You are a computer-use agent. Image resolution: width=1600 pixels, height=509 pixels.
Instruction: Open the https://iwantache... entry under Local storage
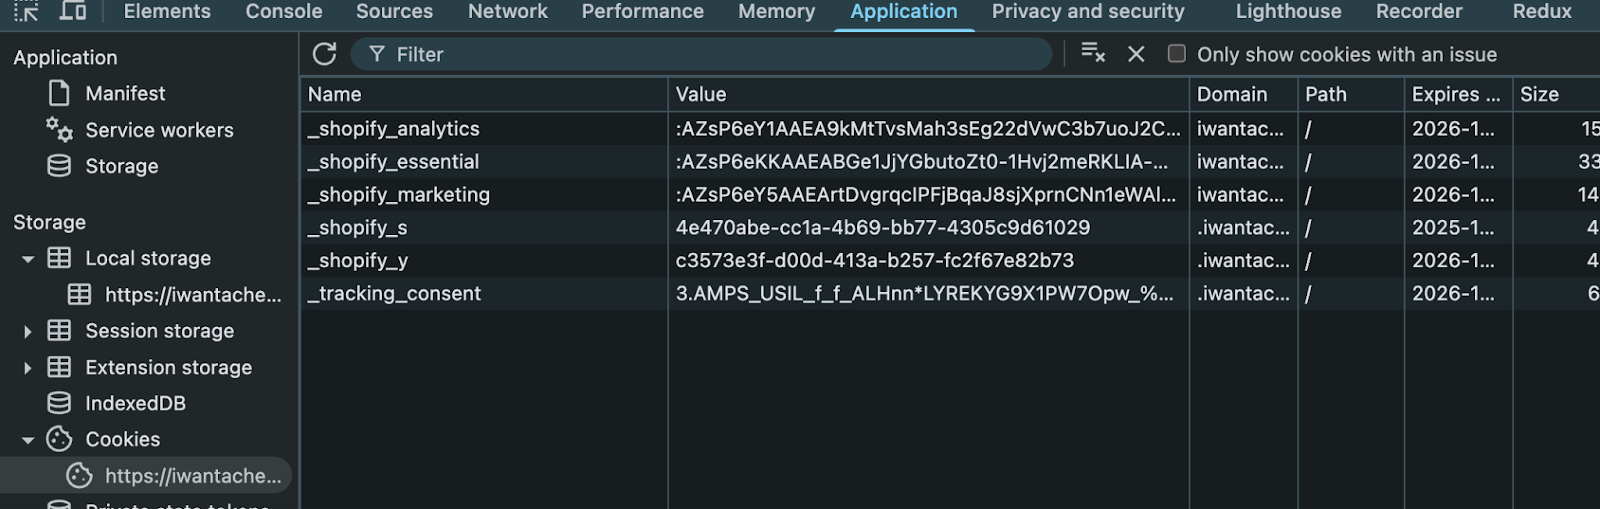pyautogui.click(x=193, y=295)
